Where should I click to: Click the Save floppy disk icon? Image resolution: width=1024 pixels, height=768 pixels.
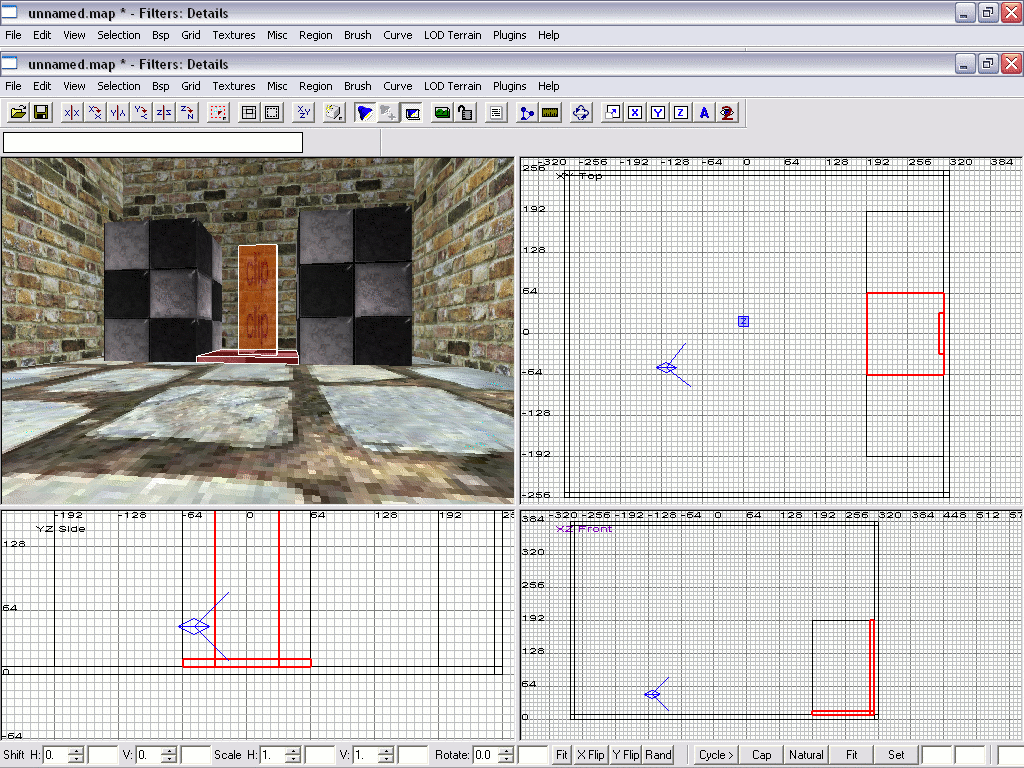(41, 113)
